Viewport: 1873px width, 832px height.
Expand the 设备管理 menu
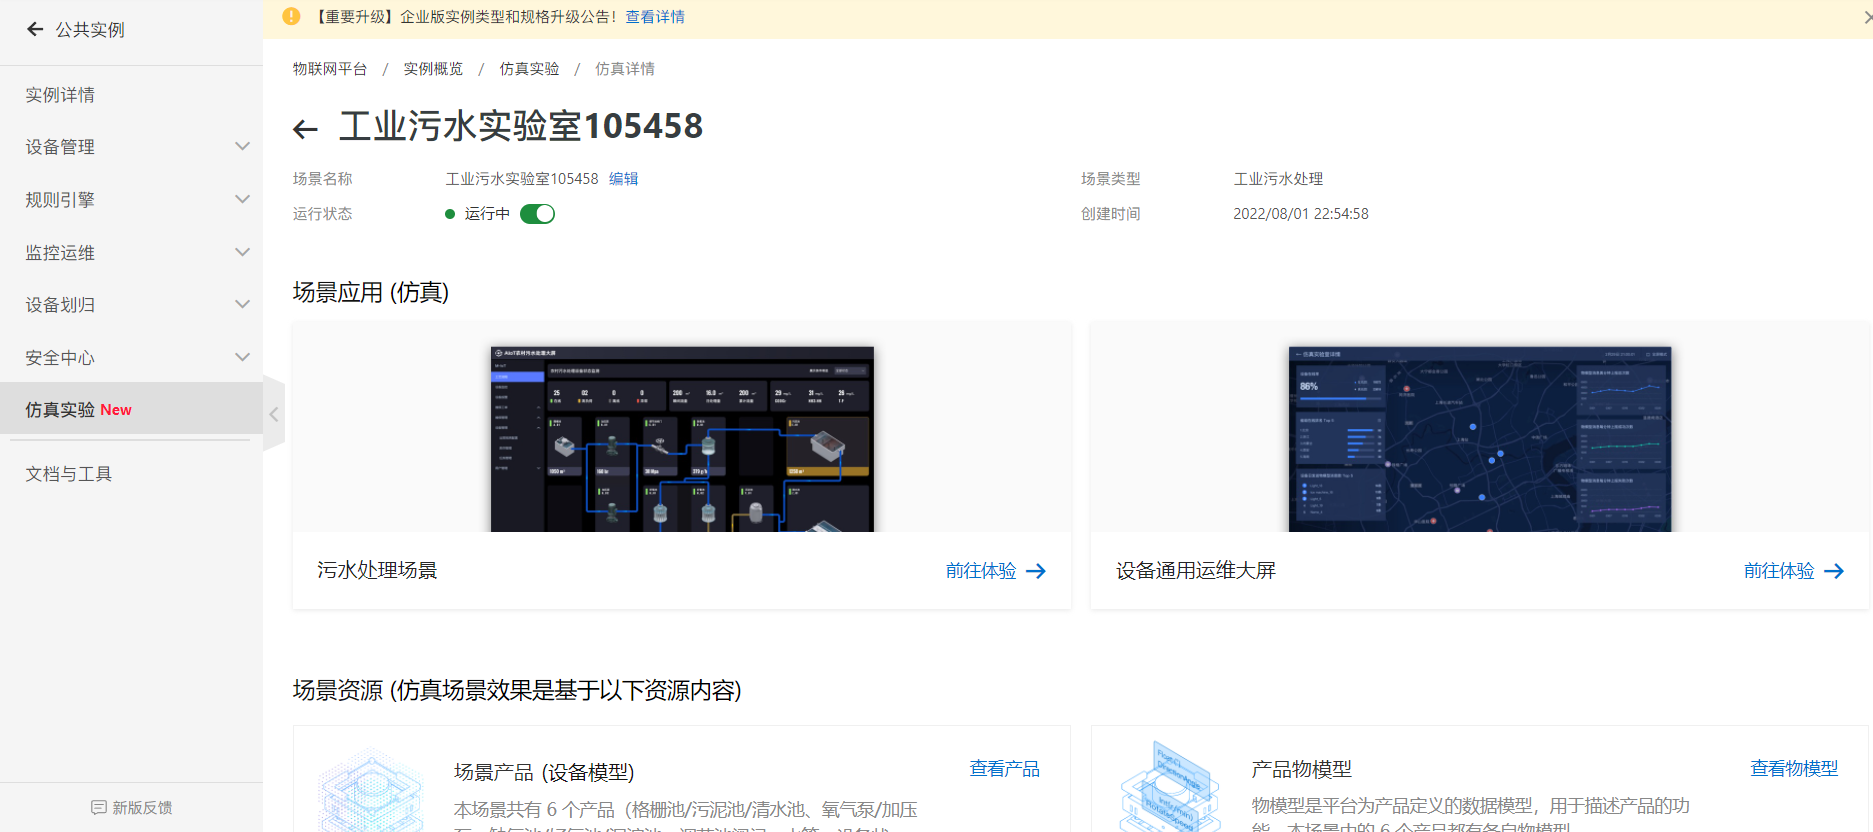click(x=131, y=147)
